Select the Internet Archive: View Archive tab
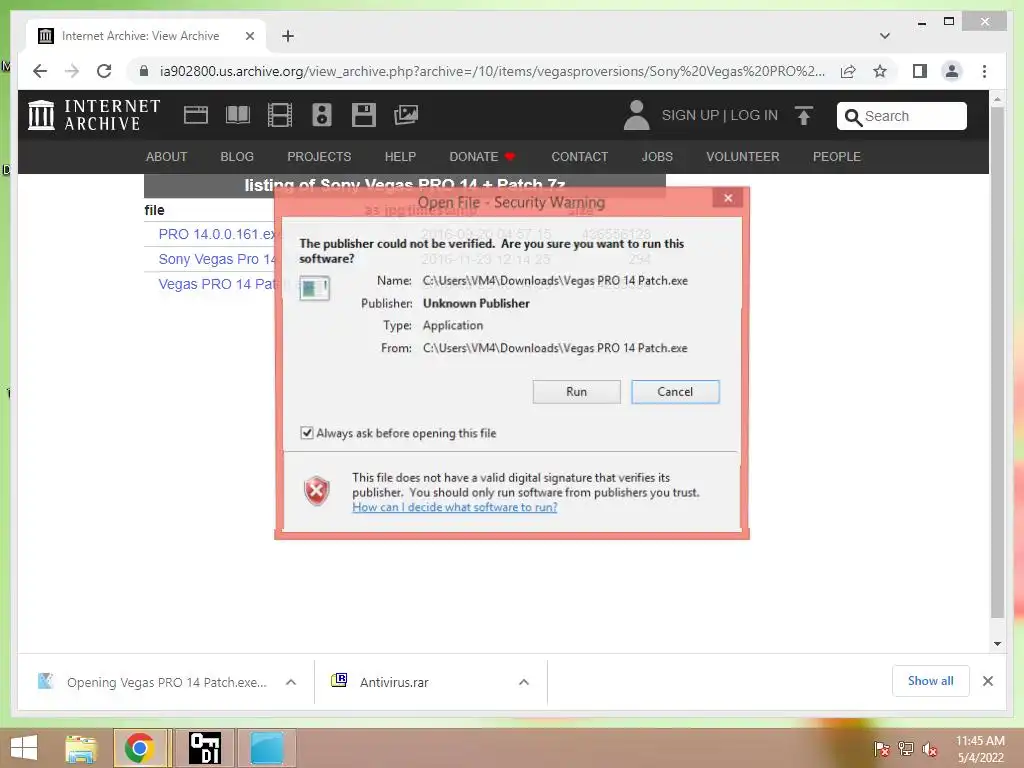The height and width of the screenshot is (768, 1024). [146, 36]
